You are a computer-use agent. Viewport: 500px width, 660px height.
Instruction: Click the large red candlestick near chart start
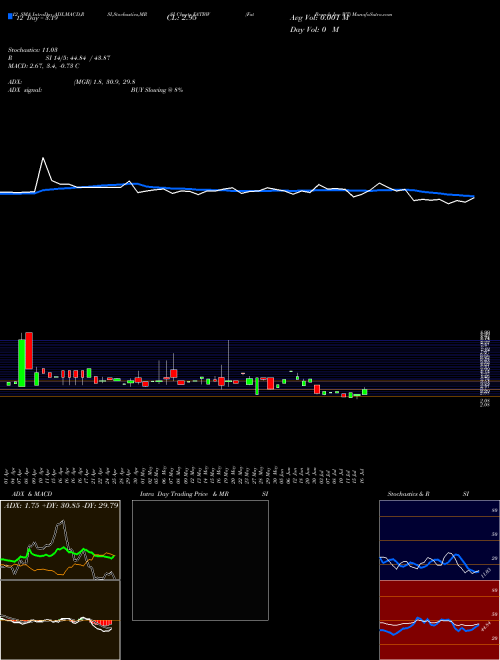(x=29, y=351)
